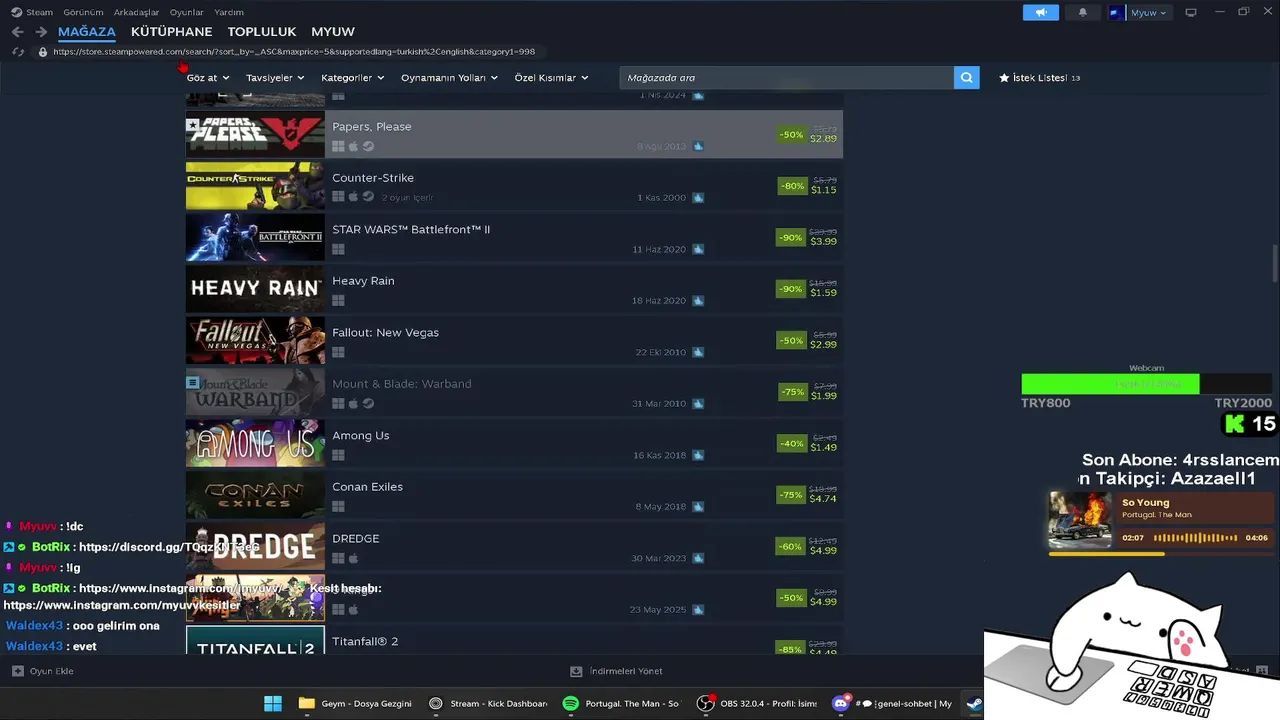Image resolution: width=1280 pixels, height=720 pixels.
Task: Click the store search magnifier button
Action: point(966,77)
